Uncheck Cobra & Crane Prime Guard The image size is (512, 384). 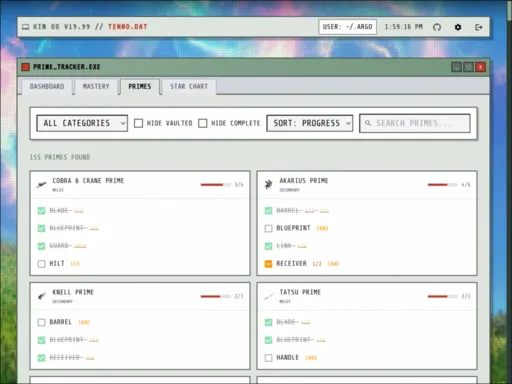tap(41, 246)
